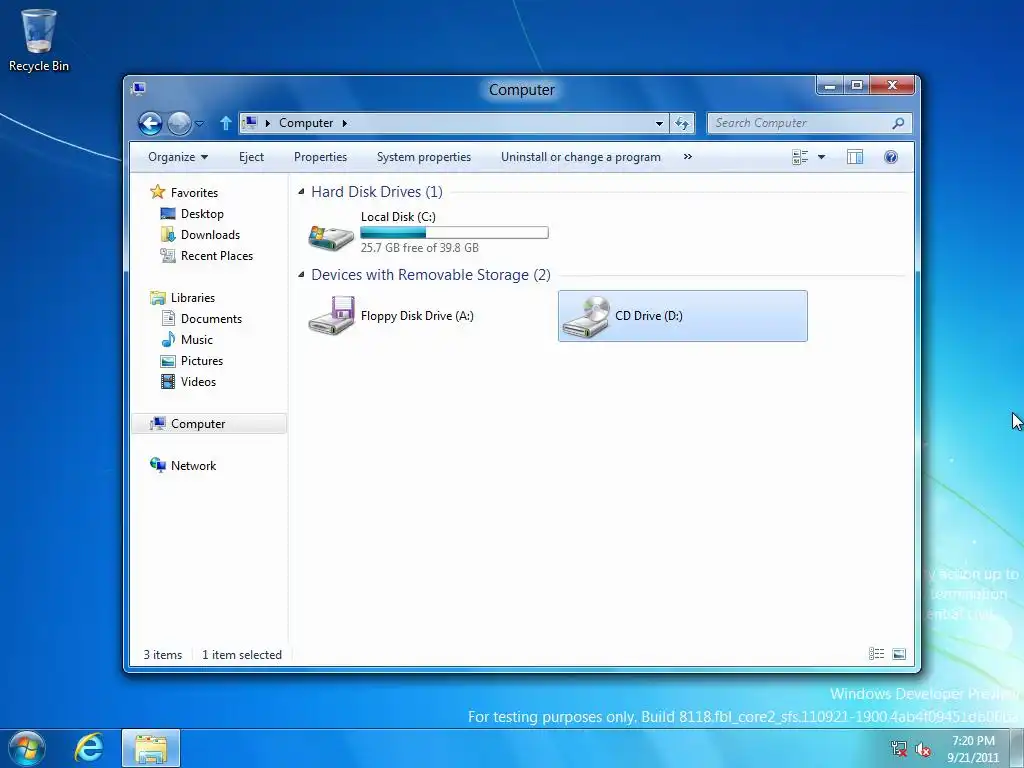Image resolution: width=1024 pixels, height=768 pixels.
Task: Click the search magnifier icon
Action: tap(898, 123)
